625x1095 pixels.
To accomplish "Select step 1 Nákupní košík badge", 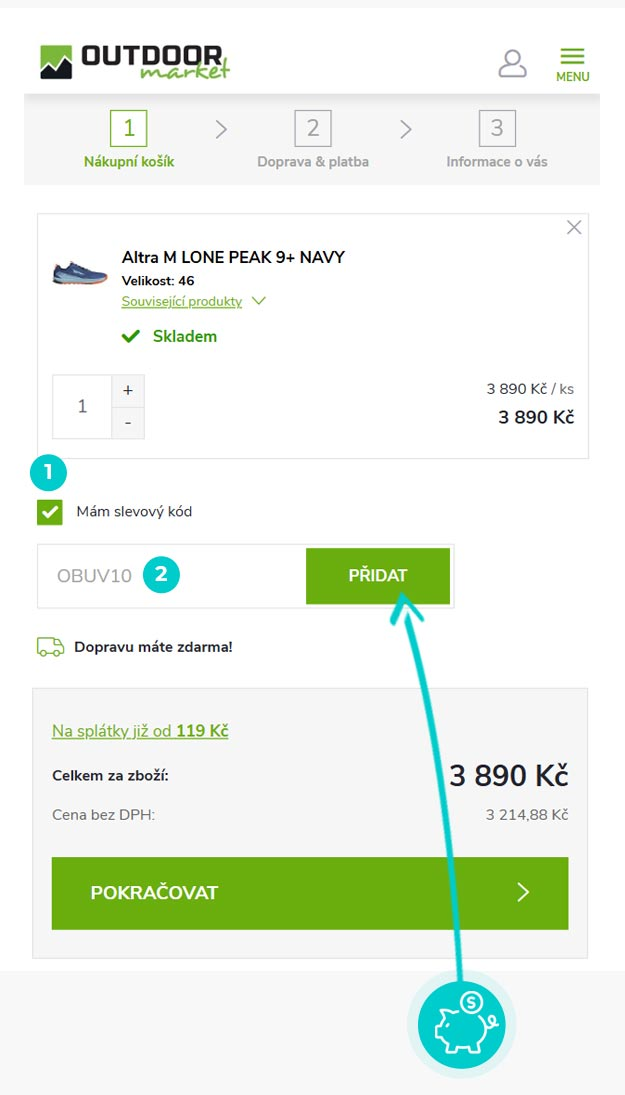I will click(127, 128).
